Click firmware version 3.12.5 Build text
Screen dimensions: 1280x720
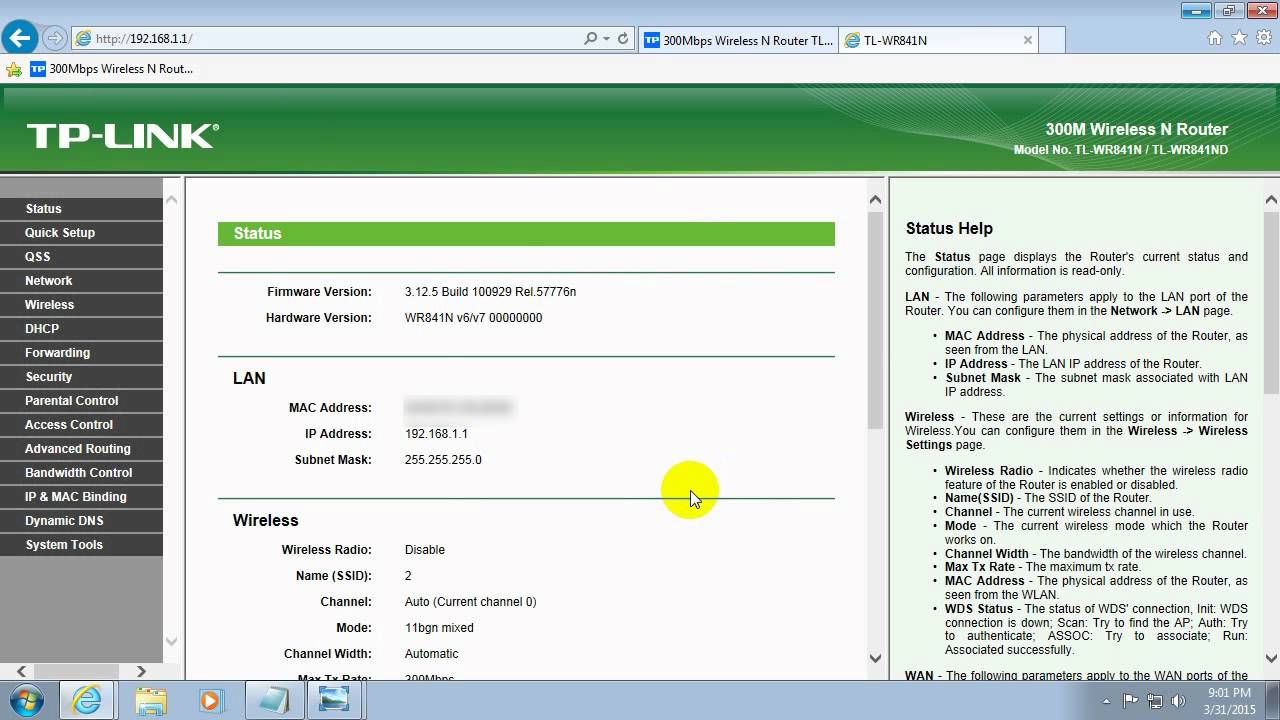pyautogui.click(x=490, y=292)
